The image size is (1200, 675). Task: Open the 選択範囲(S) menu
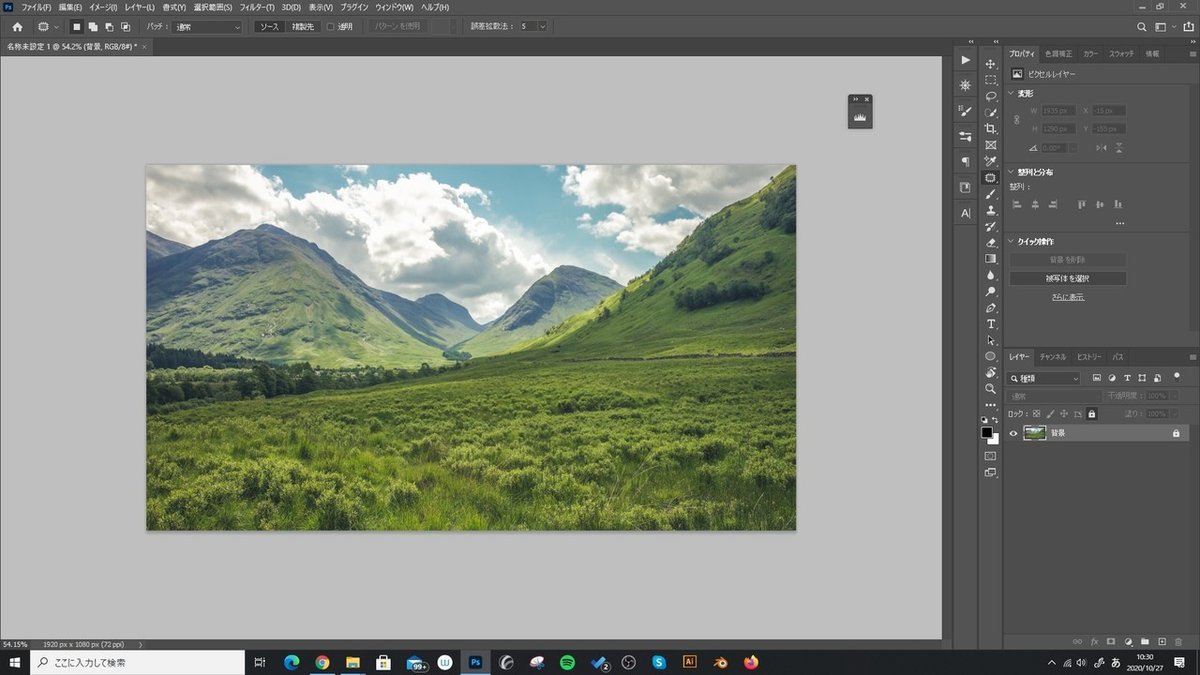[x=213, y=7]
